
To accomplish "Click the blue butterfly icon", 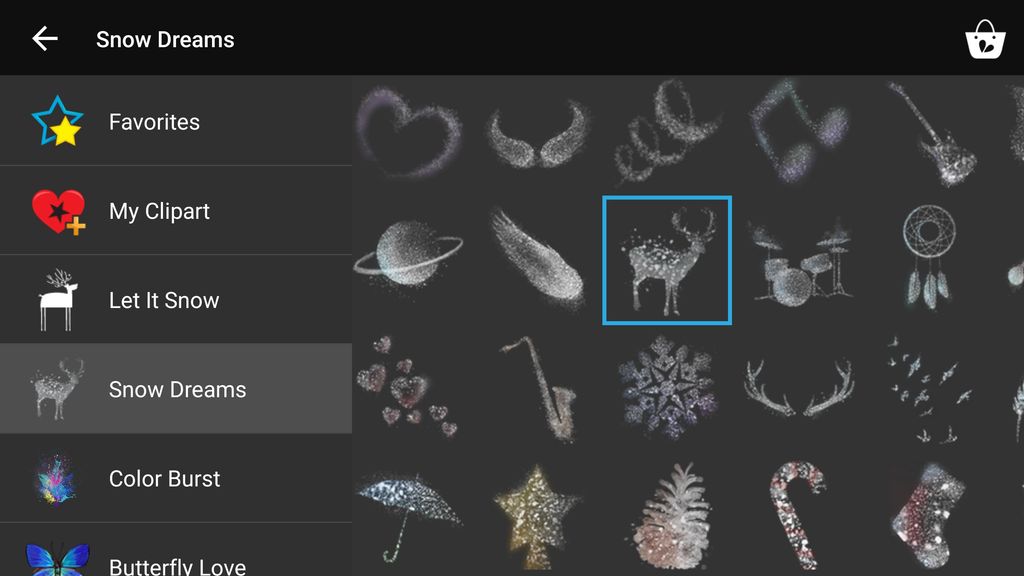I will pyautogui.click(x=57, y=558).
